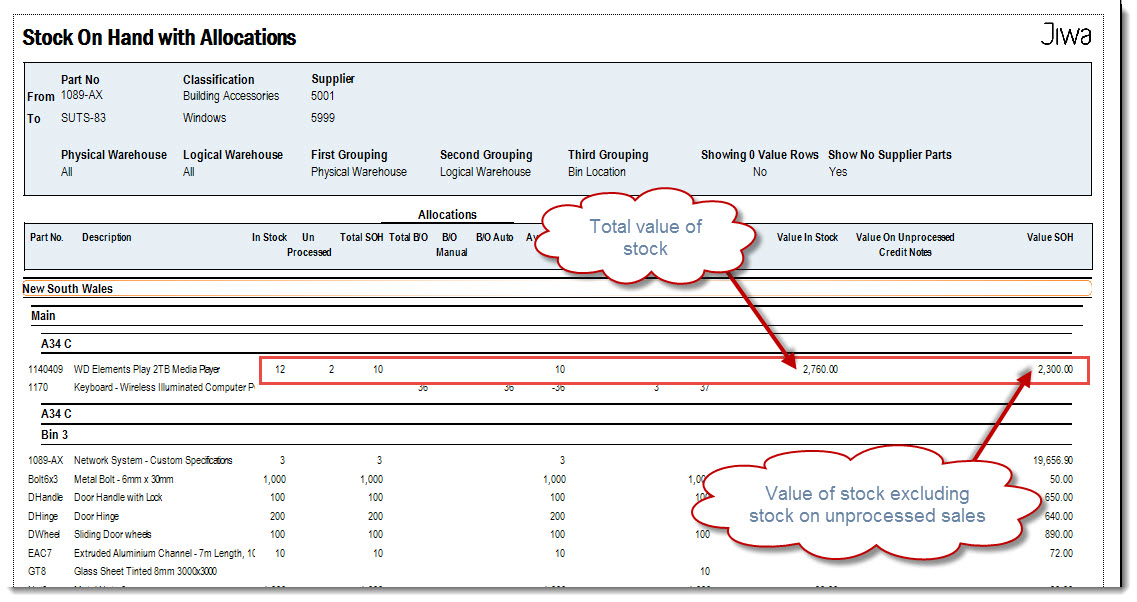Click the "Total SOH" column header
1137x602 pixels.
coord(361,237)
